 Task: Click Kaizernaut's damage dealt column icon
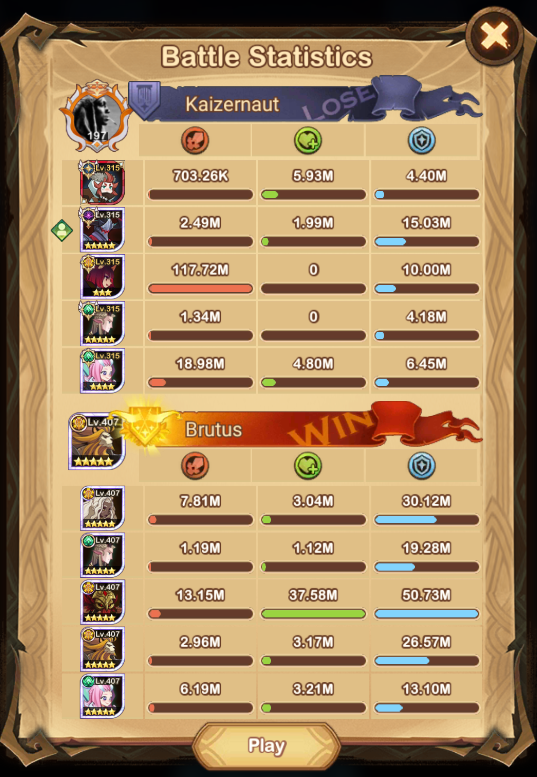pyautogui.click(x=195, y=140)
